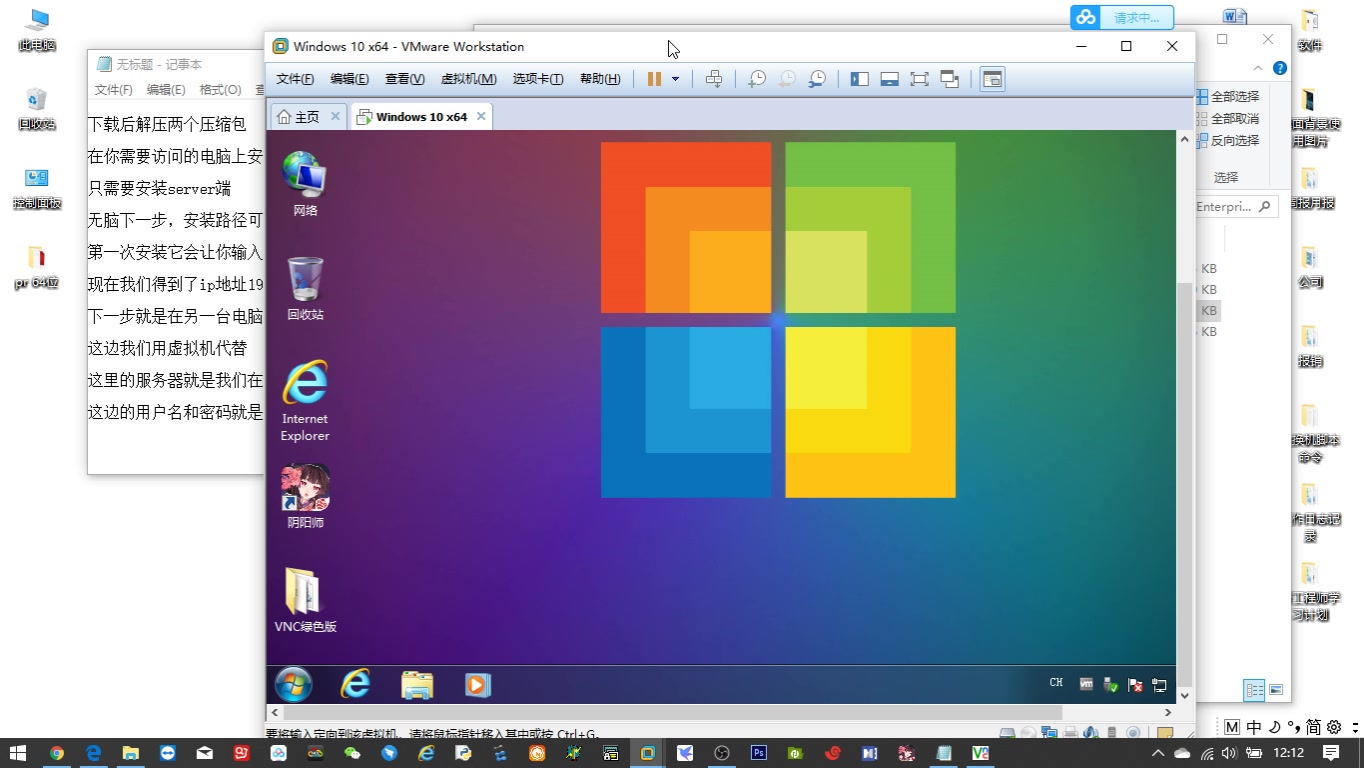
Task: Open the 帮助(H) menu in VMware
Action: [600, 79]
